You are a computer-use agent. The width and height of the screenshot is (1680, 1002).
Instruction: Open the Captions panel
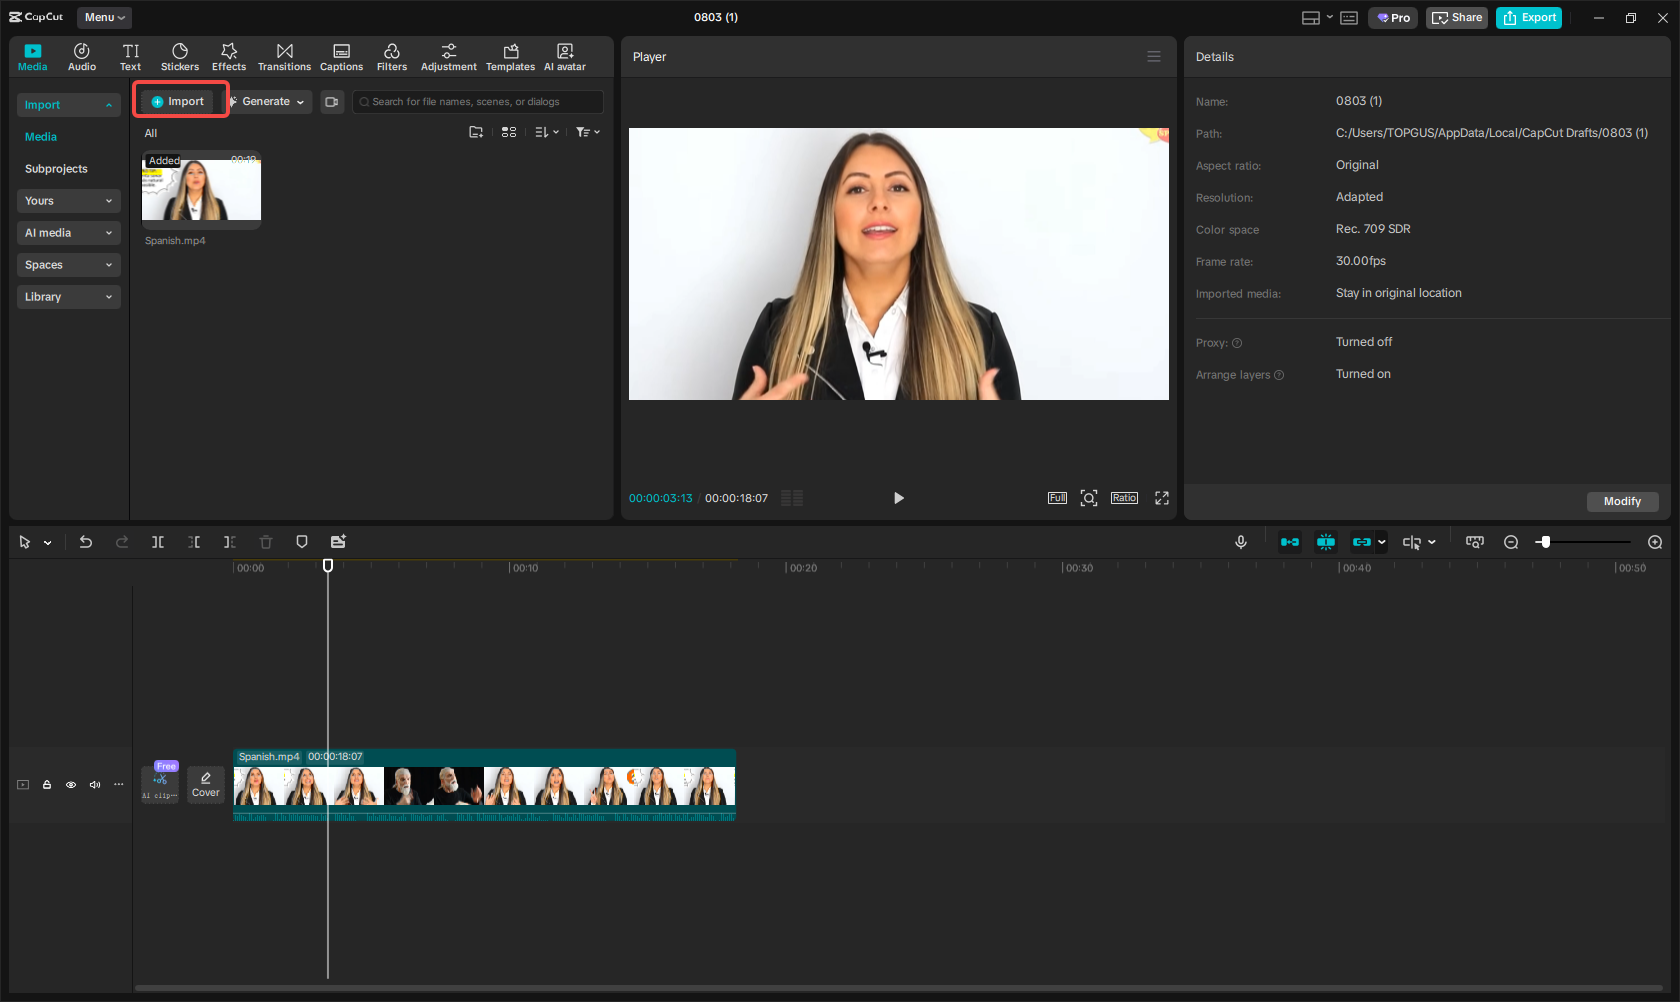tap(341, 56)
